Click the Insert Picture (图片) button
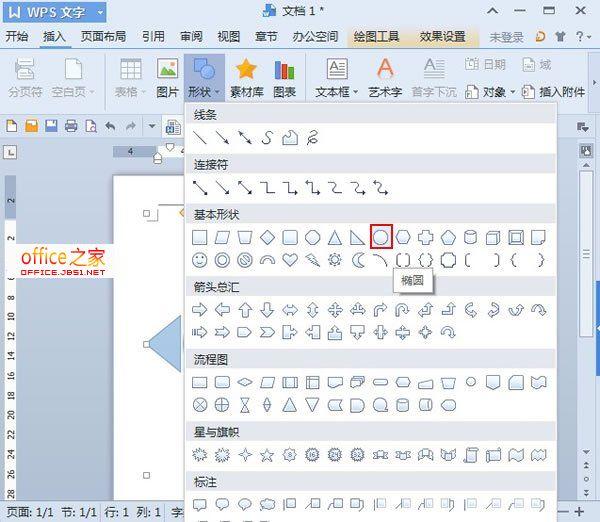The height and width of the screenshot is (522, 600). click(x=168, y=78)
